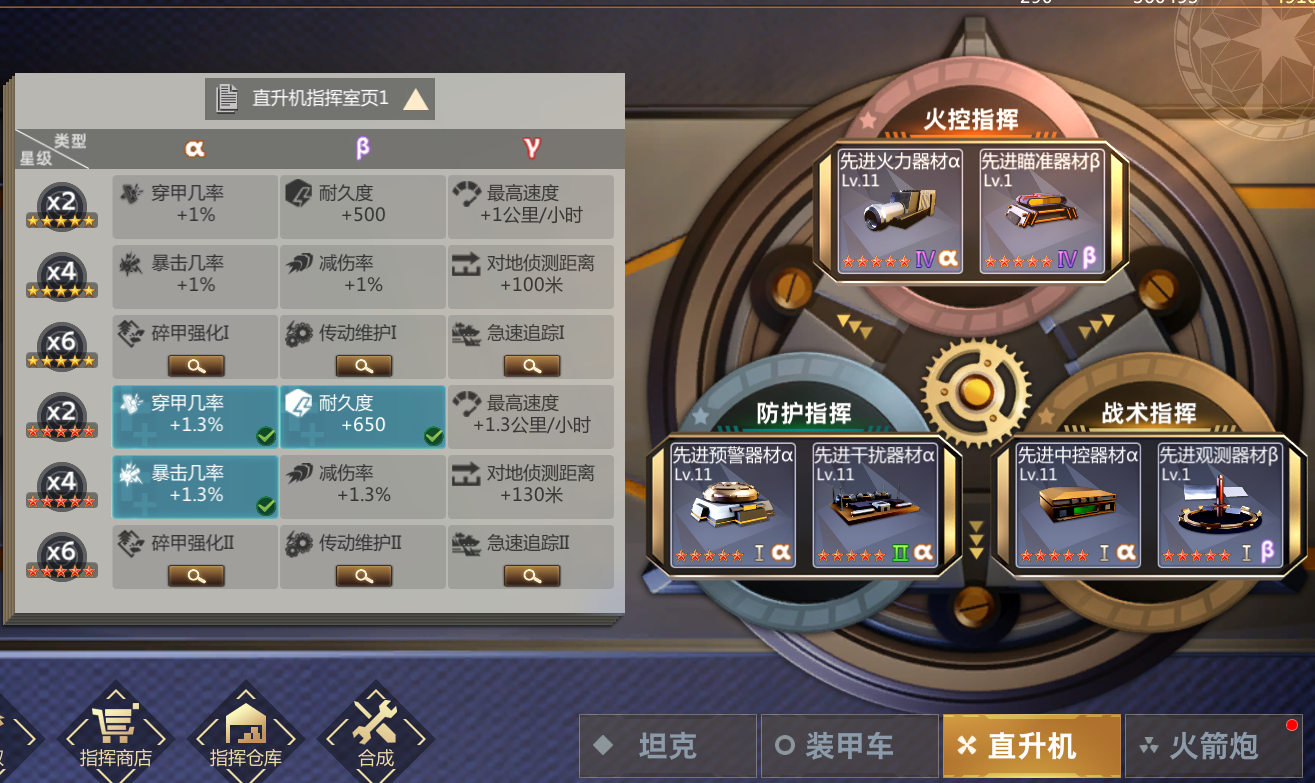Toggle the checked 耐久度 +650 bonus
1315x783 pixels.
(362, 417)
